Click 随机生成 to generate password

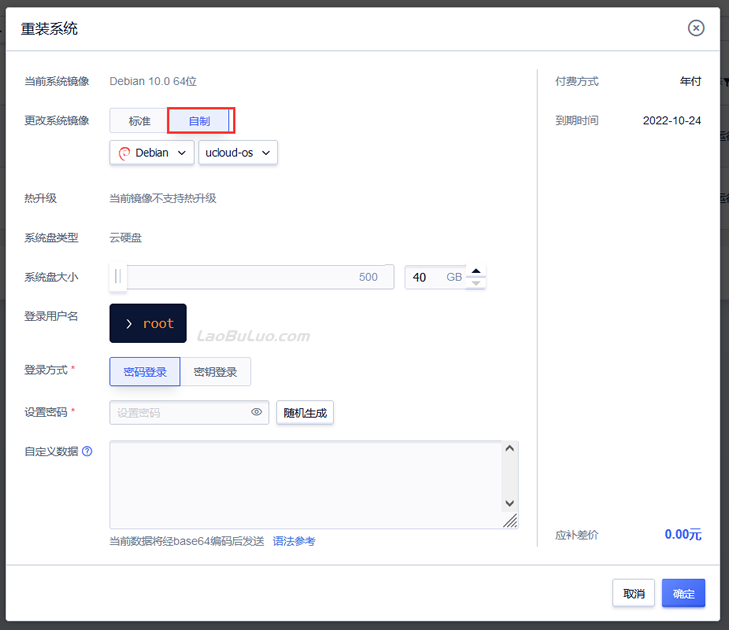click(x=305, y=412)
